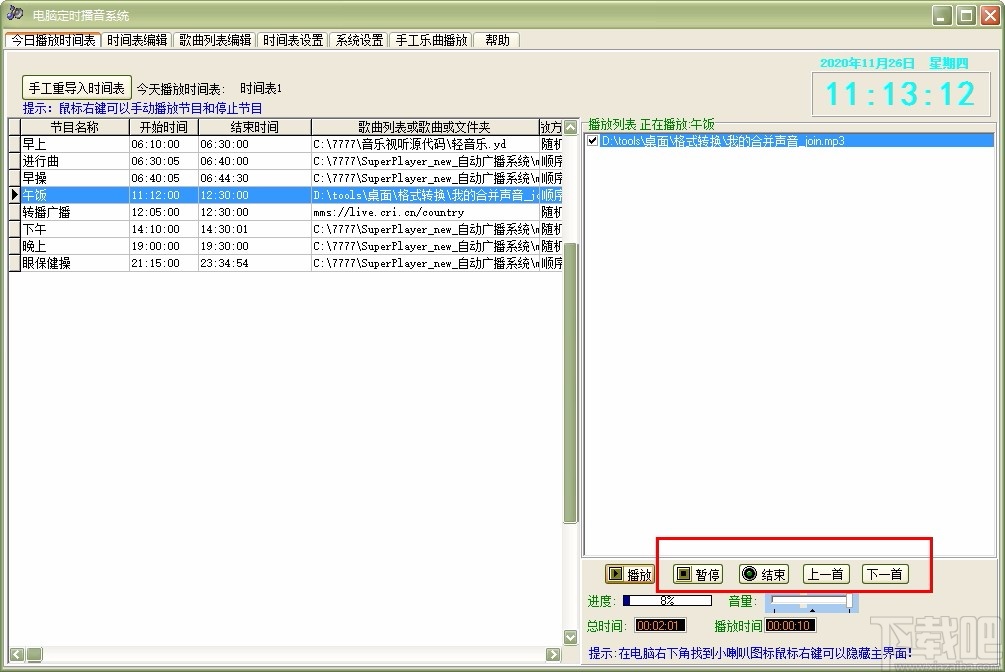Stop playback with the 结束 button
The height and width of the screenshot is (672, 1005).
[763, 574]
